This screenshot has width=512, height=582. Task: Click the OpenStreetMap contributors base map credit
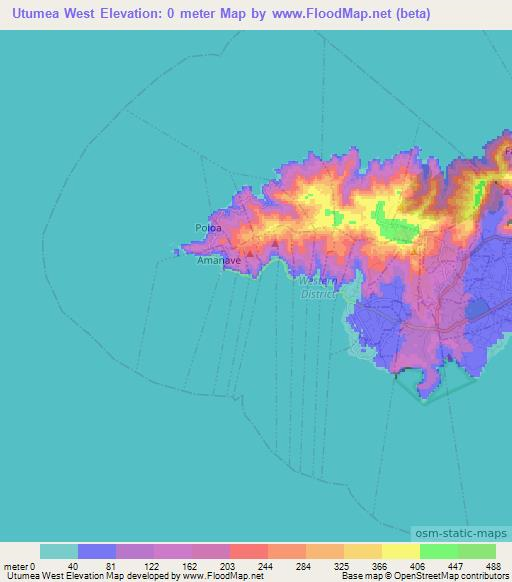(x=425, y=576)
